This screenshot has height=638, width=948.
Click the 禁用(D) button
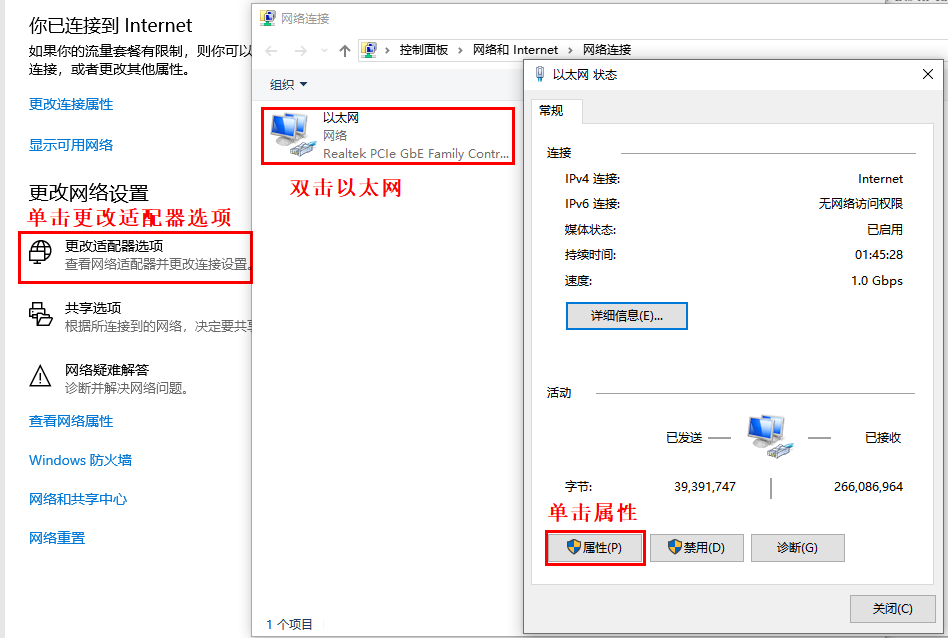click(696, 548)
